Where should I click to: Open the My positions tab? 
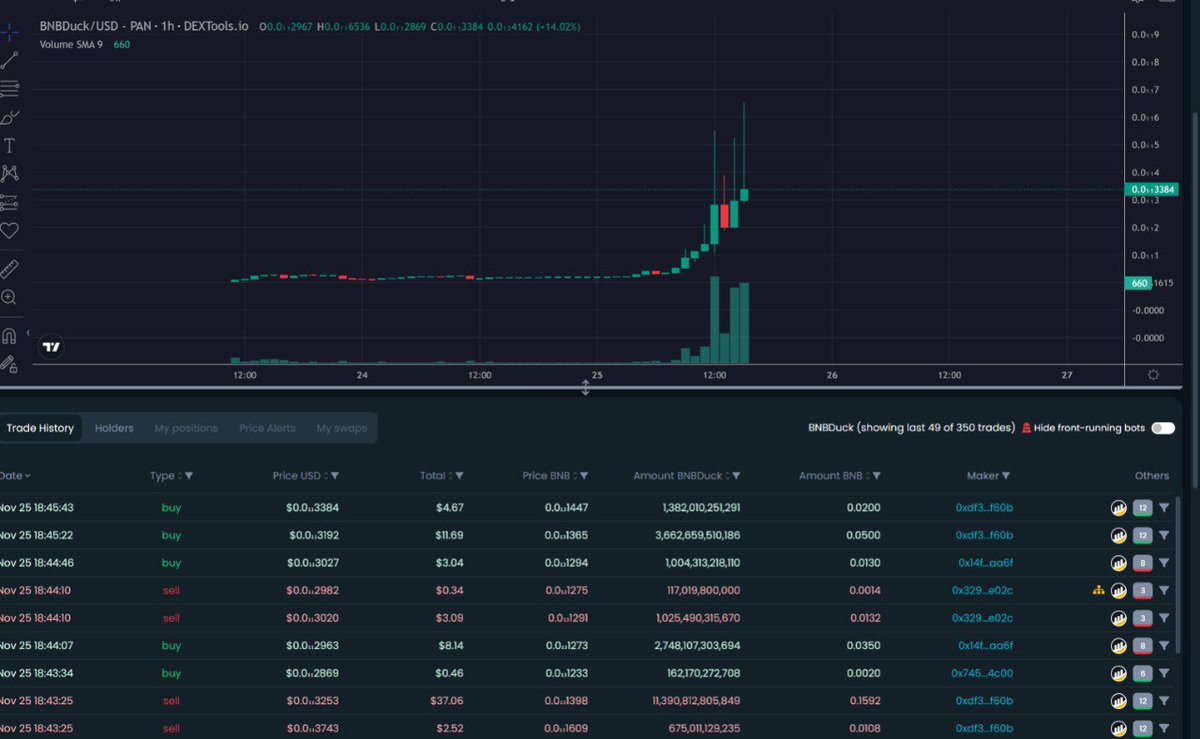[x=186, y=428]
